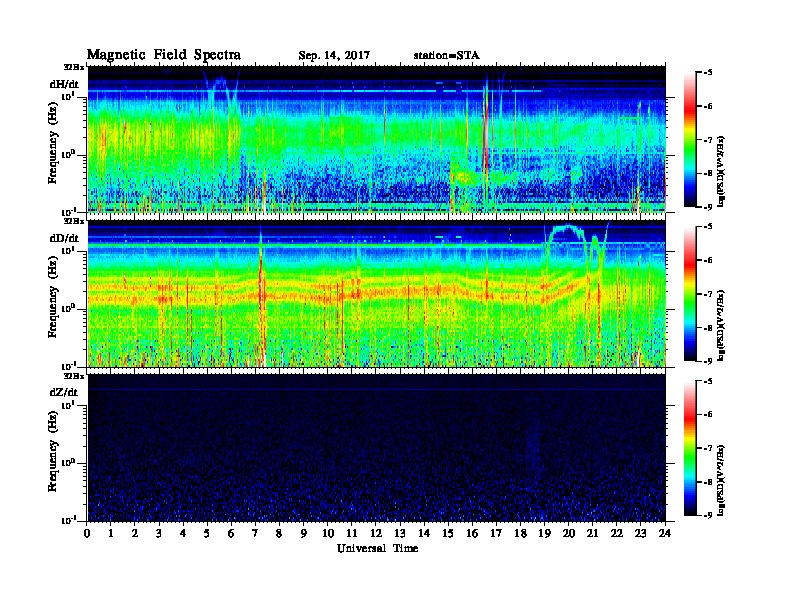The height and width of the screenshot is (612, 792).
Task: Click the "dH/dt" panel label
Action: point(64,84)
